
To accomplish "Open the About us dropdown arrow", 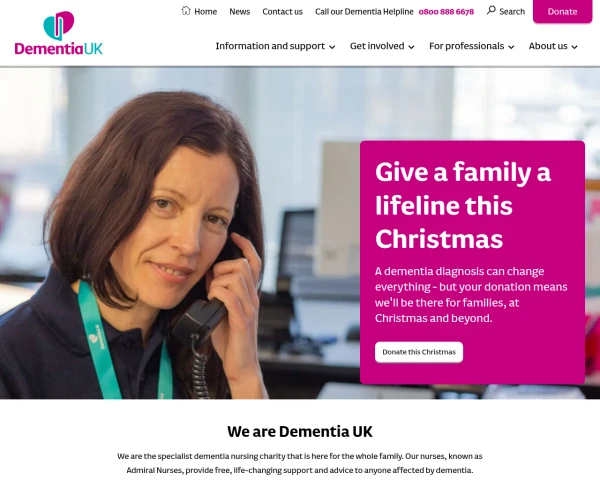I will (574, 47).
